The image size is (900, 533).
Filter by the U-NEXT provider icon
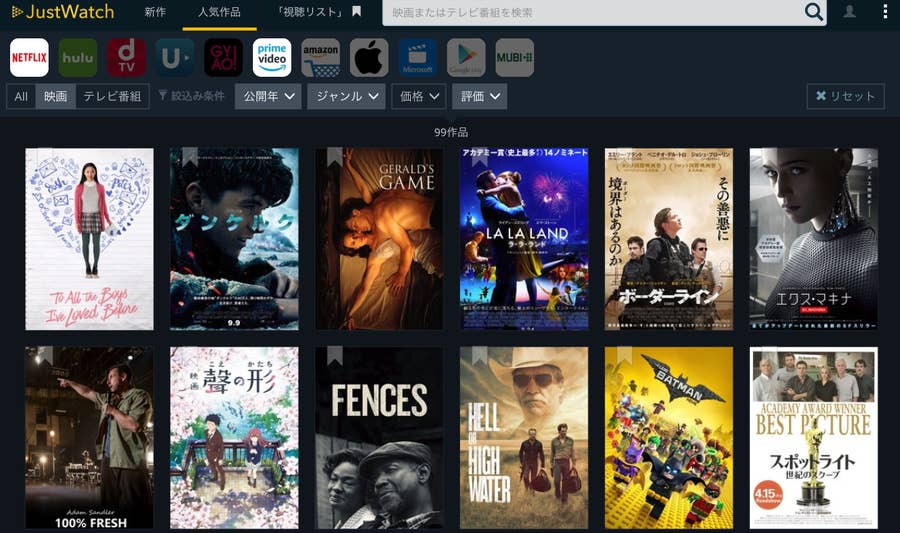coord(175,57)
